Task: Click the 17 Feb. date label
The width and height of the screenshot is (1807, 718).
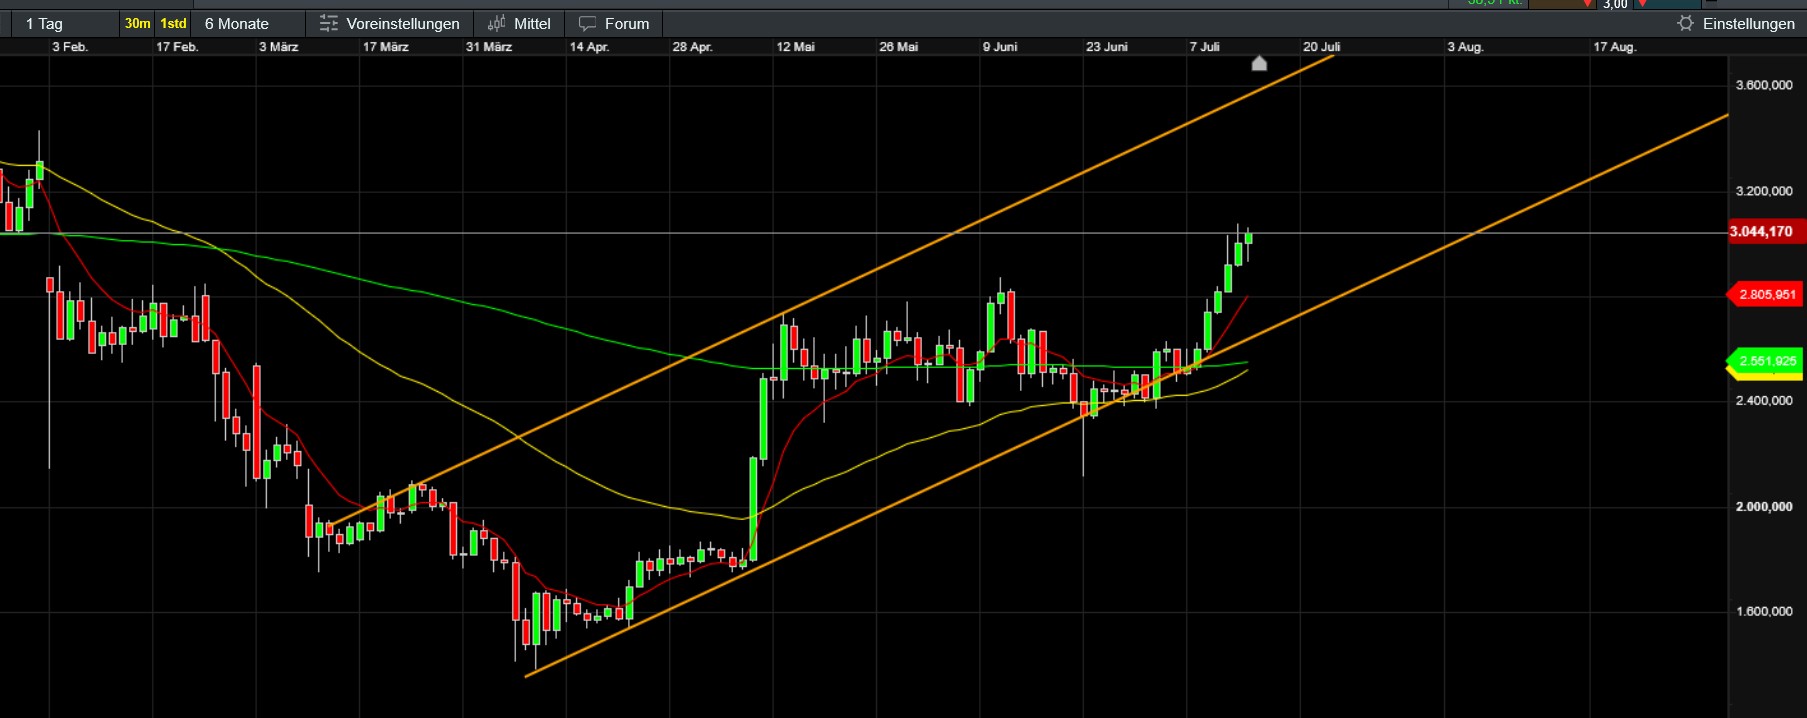Action: (177, 47)
